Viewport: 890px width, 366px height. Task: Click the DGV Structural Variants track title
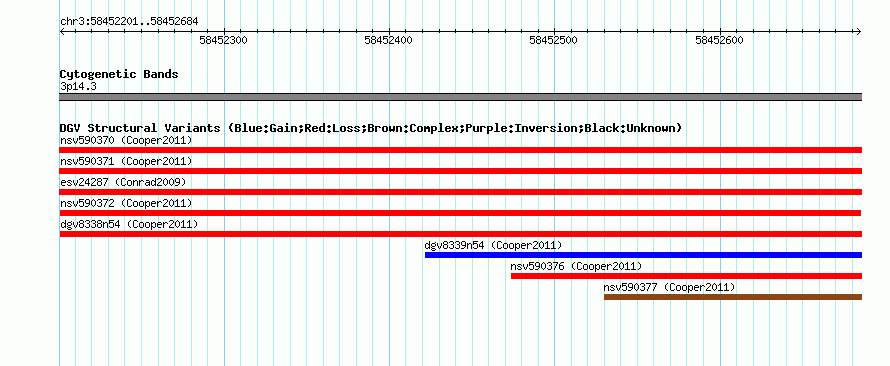371,128
